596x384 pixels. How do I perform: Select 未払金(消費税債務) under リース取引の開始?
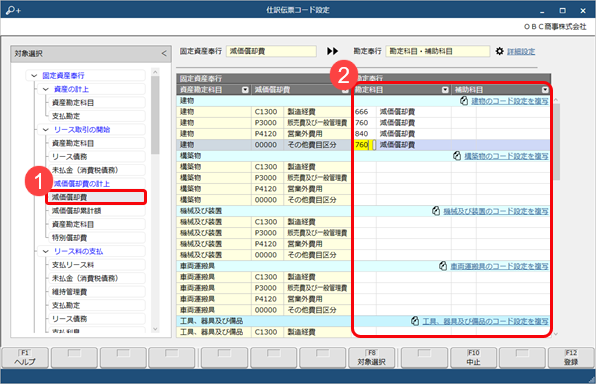[x=97, y=170]
